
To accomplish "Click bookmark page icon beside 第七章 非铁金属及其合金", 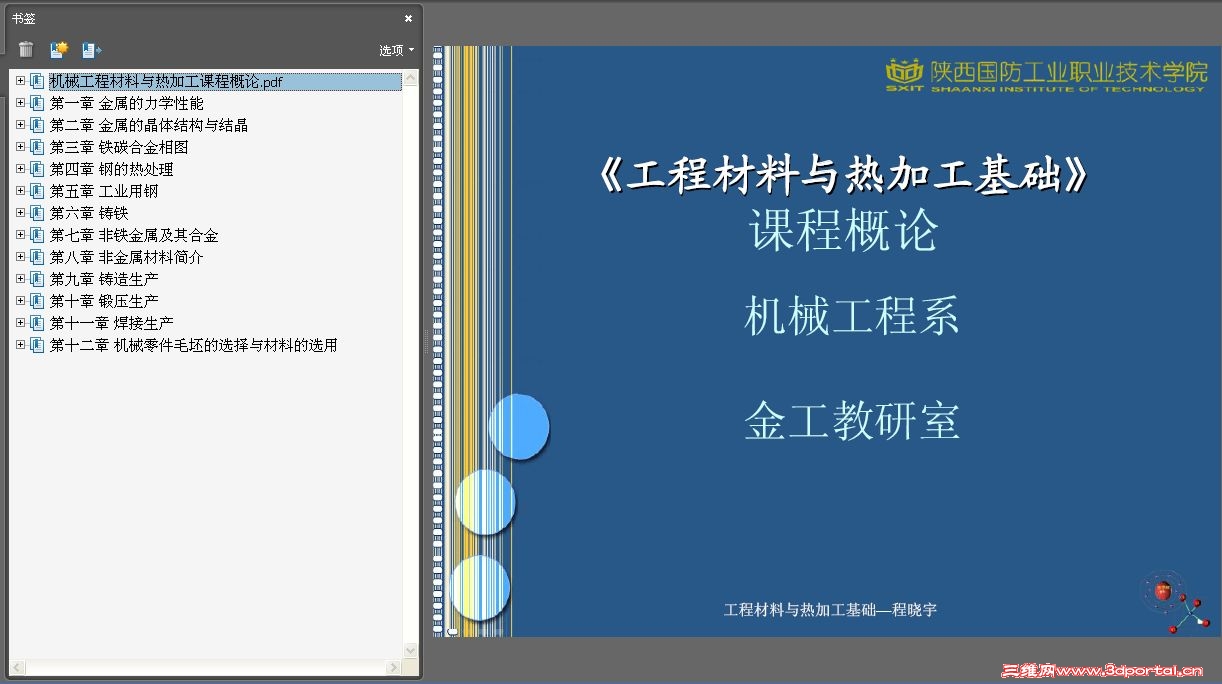I will tap(37, 235).
